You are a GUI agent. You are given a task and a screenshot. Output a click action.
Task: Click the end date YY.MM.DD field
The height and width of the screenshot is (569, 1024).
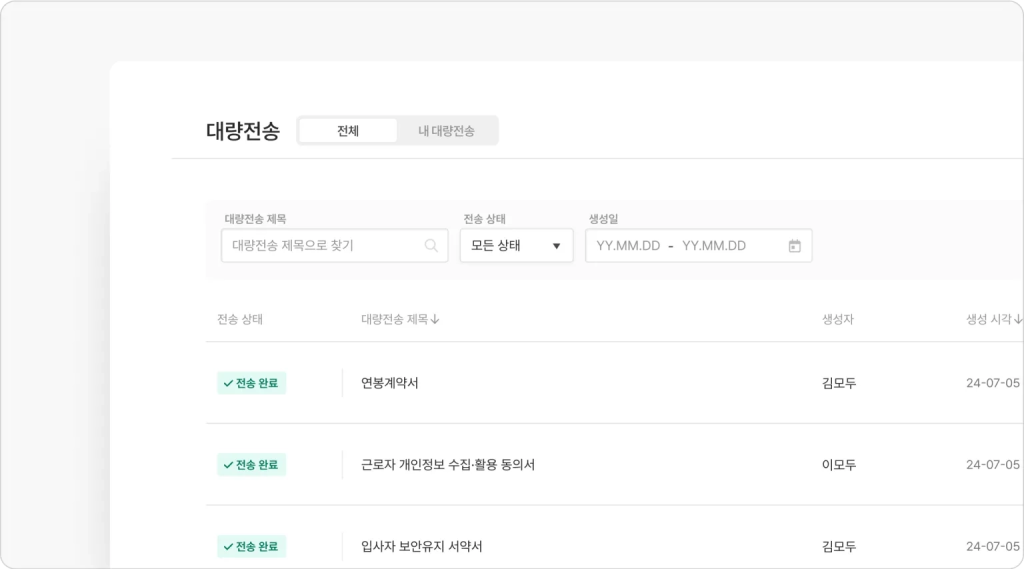[714, 246]
